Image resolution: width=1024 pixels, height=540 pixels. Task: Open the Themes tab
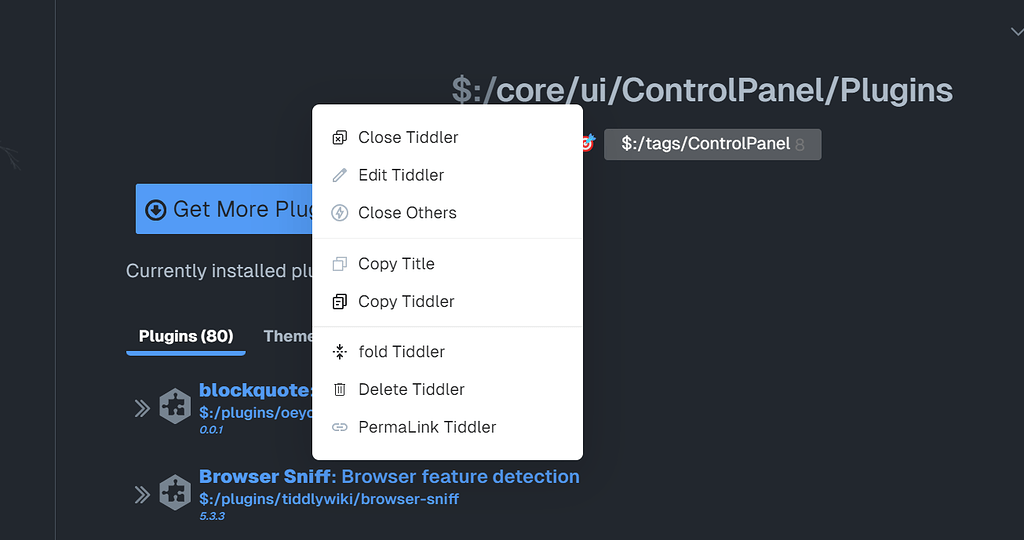pos(287,336)
